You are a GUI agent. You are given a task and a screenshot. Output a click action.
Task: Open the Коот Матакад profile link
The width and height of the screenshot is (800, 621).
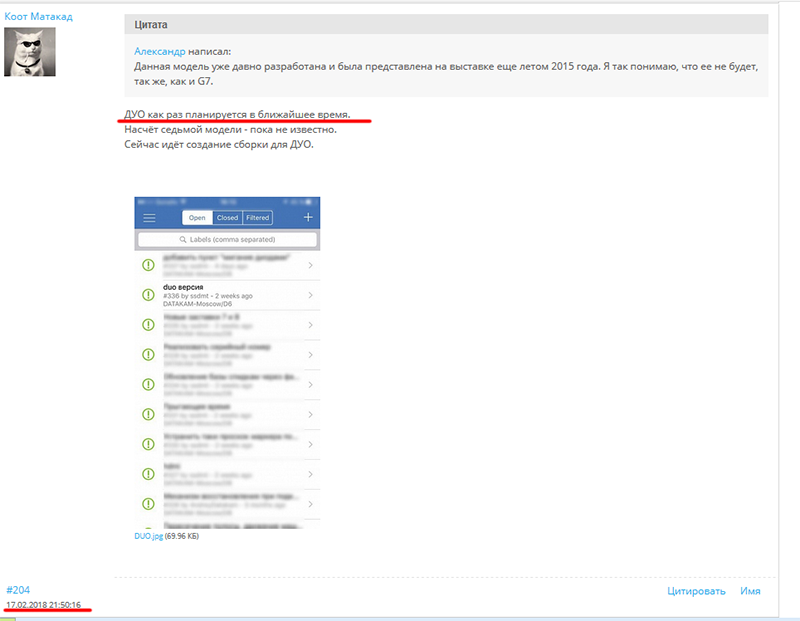pos(37,17)
